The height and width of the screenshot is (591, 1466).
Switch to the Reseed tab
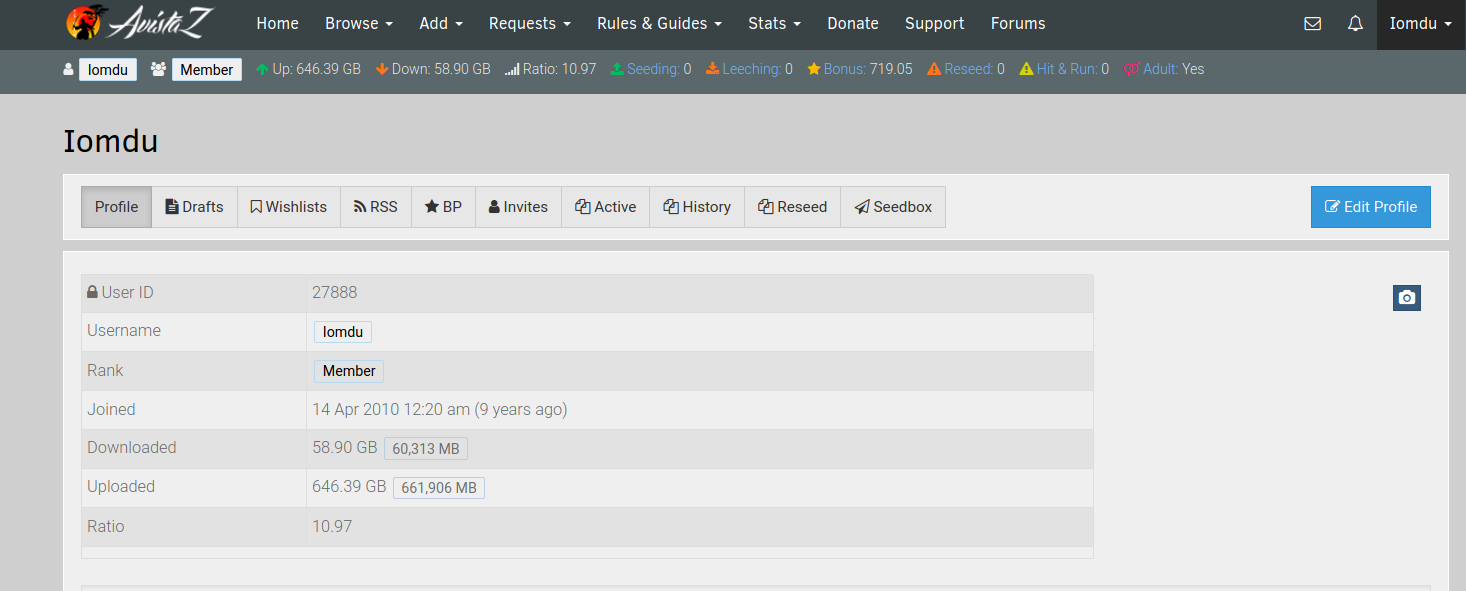tap(793, 207)
